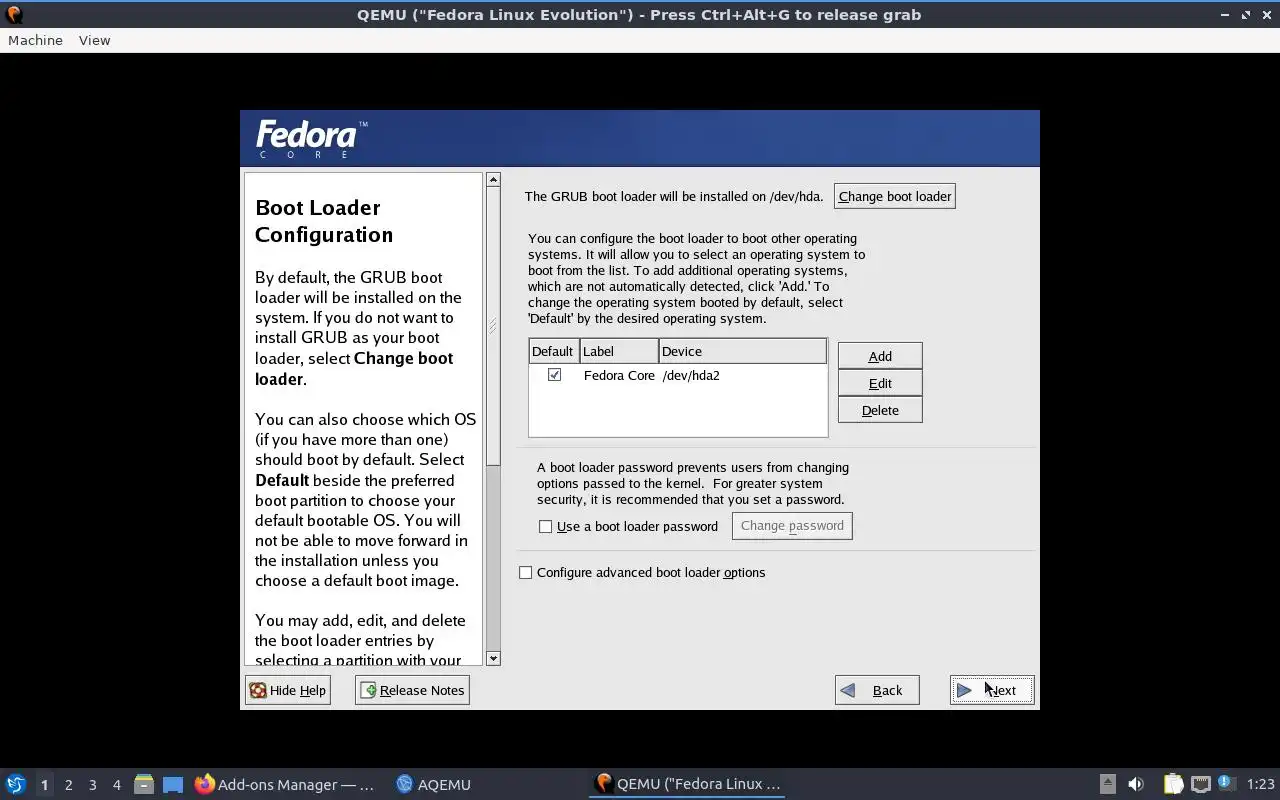This screenshot has height=800, width=1280.
Task: Close the QEMU window
Action: (x=1266, y=15)
